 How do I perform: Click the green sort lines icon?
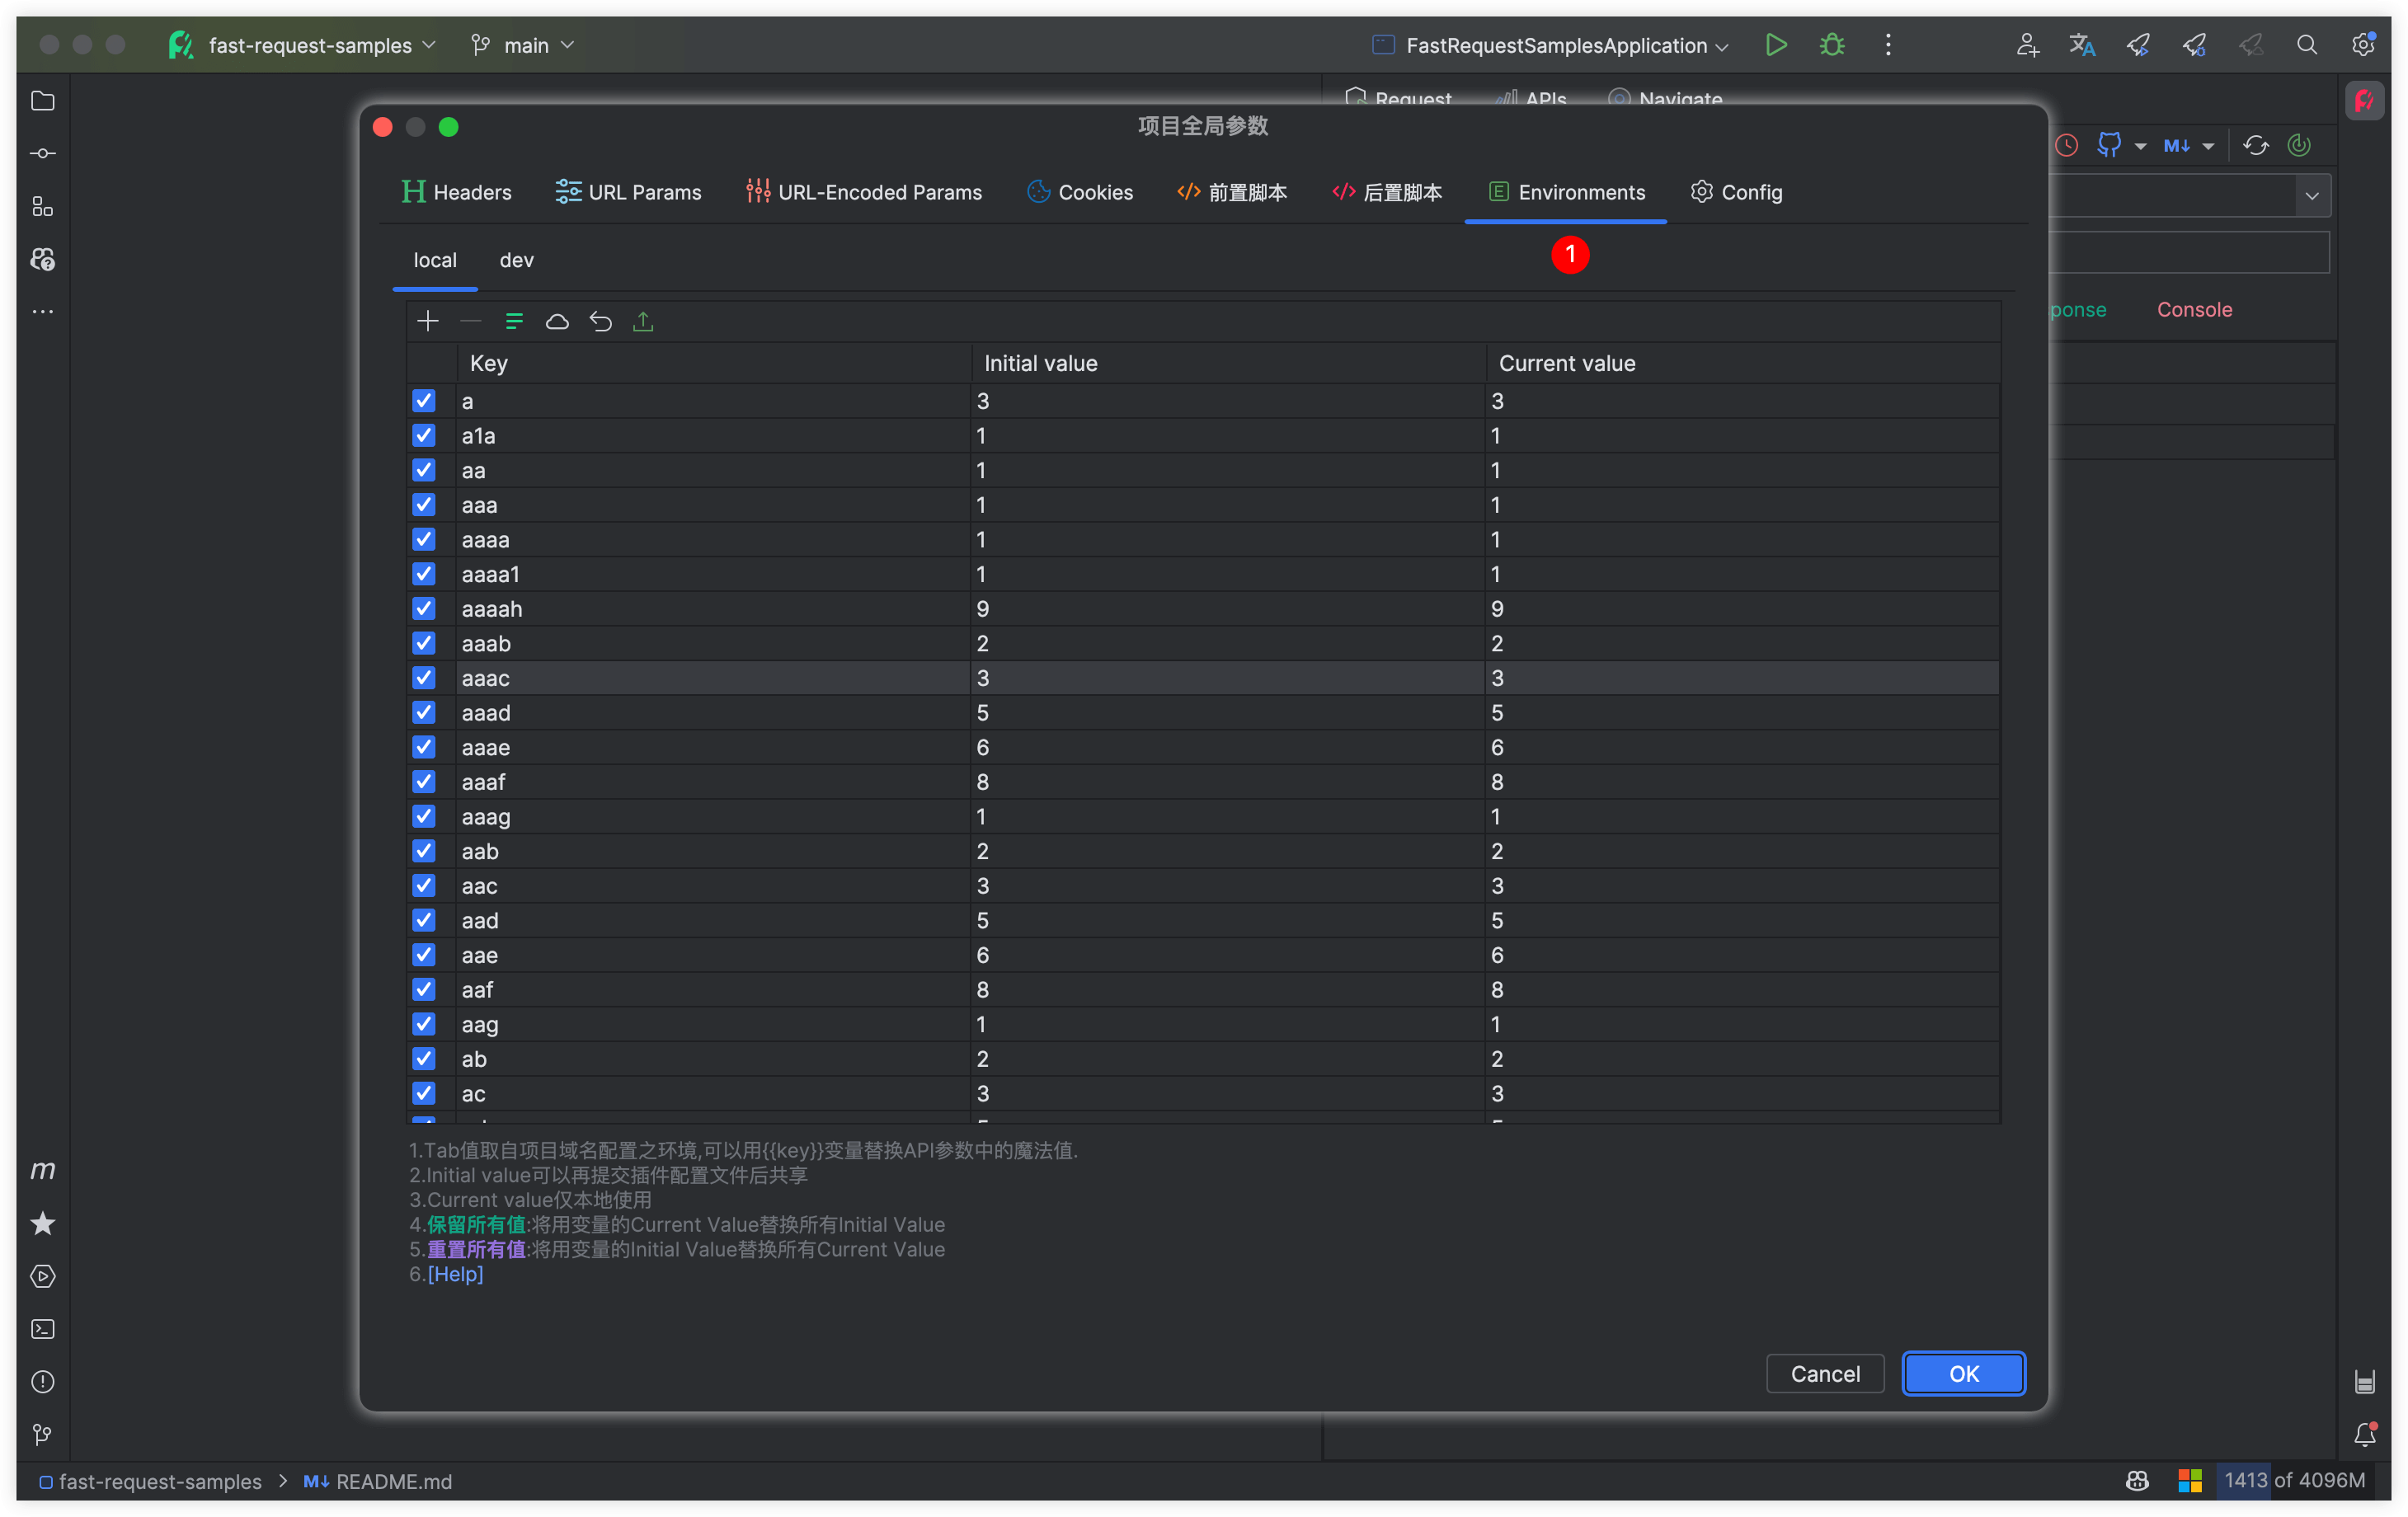tap(514, 321)
